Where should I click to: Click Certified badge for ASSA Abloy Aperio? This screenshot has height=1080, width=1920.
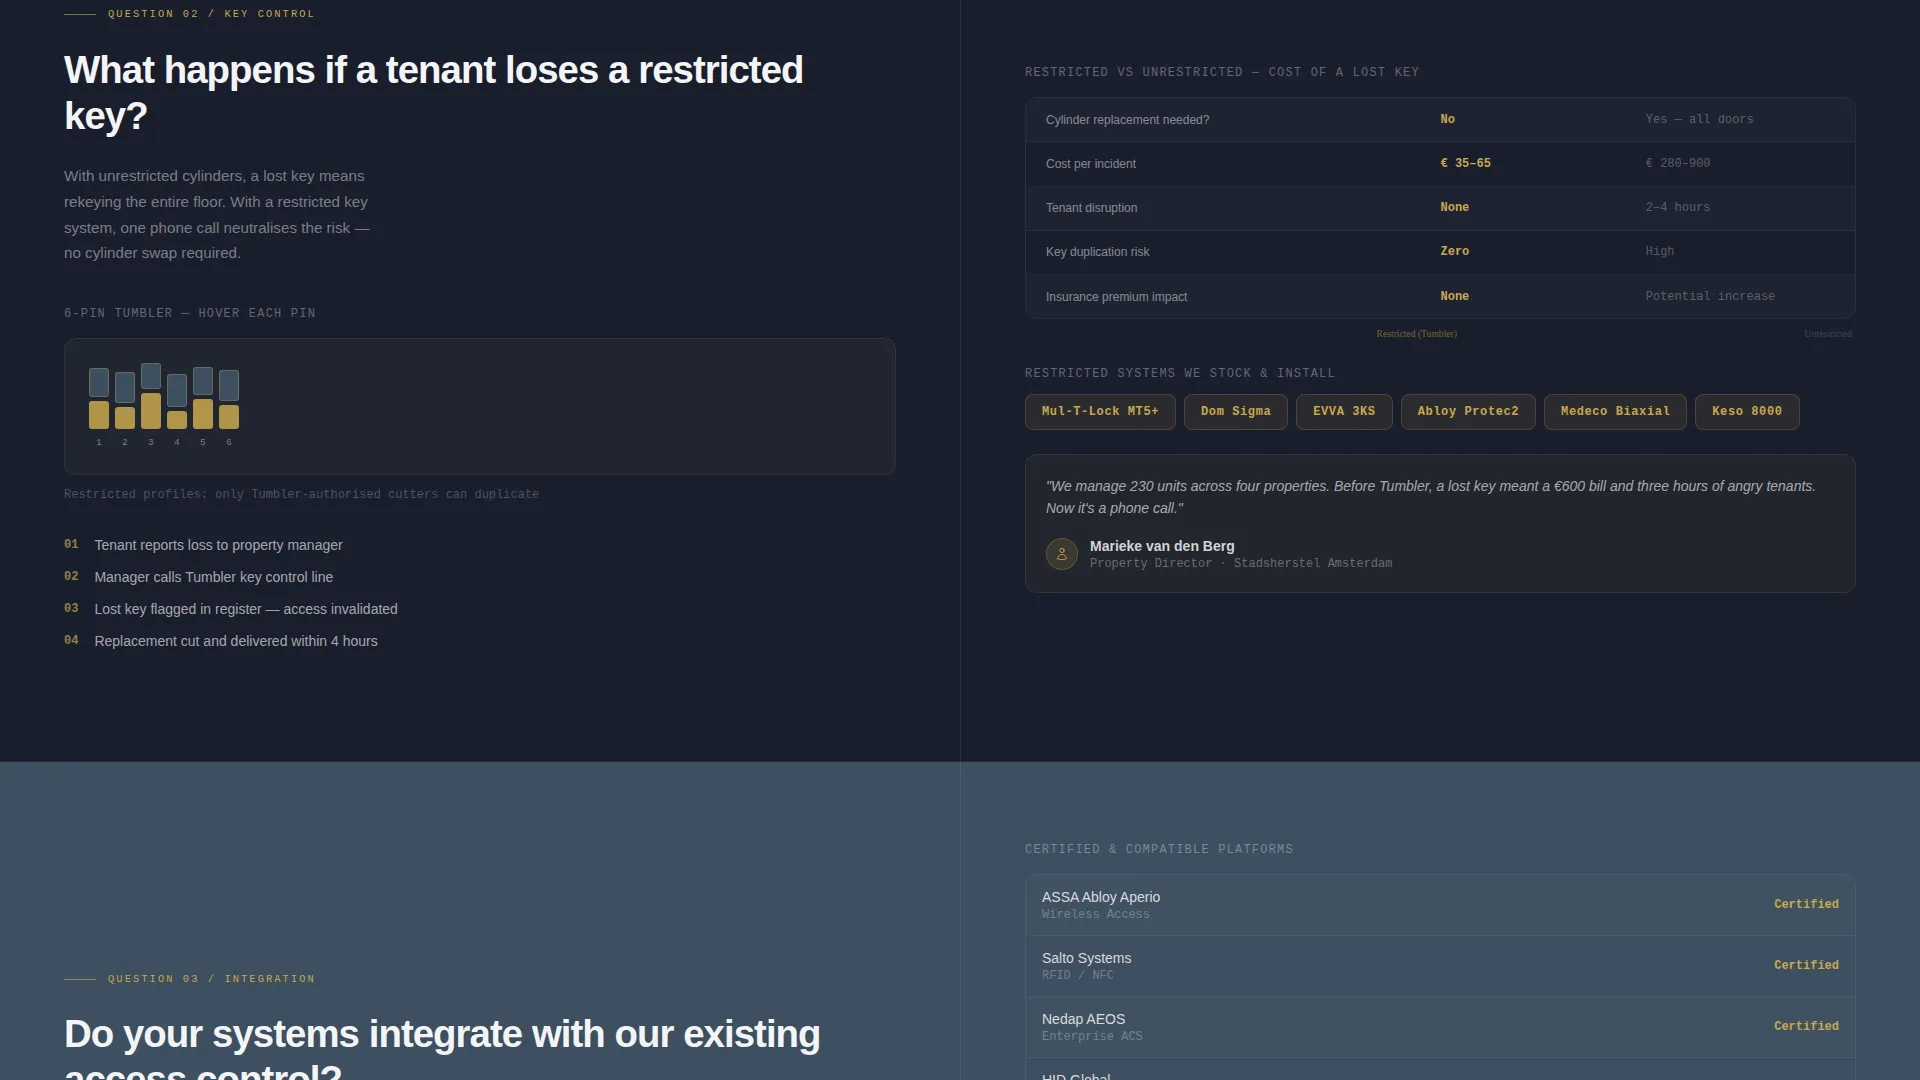1806,904
